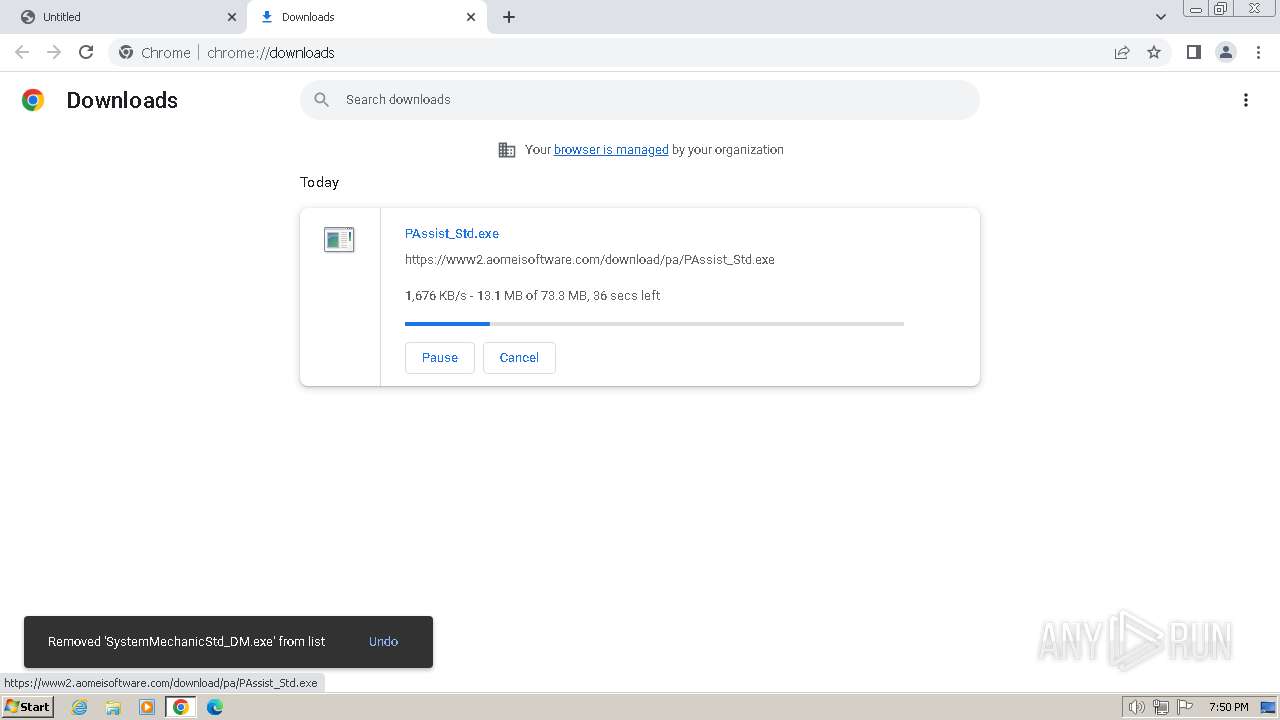Open a new tab with the plus button
This screenshot has width=1280, height=720.
tap(509, 17)
